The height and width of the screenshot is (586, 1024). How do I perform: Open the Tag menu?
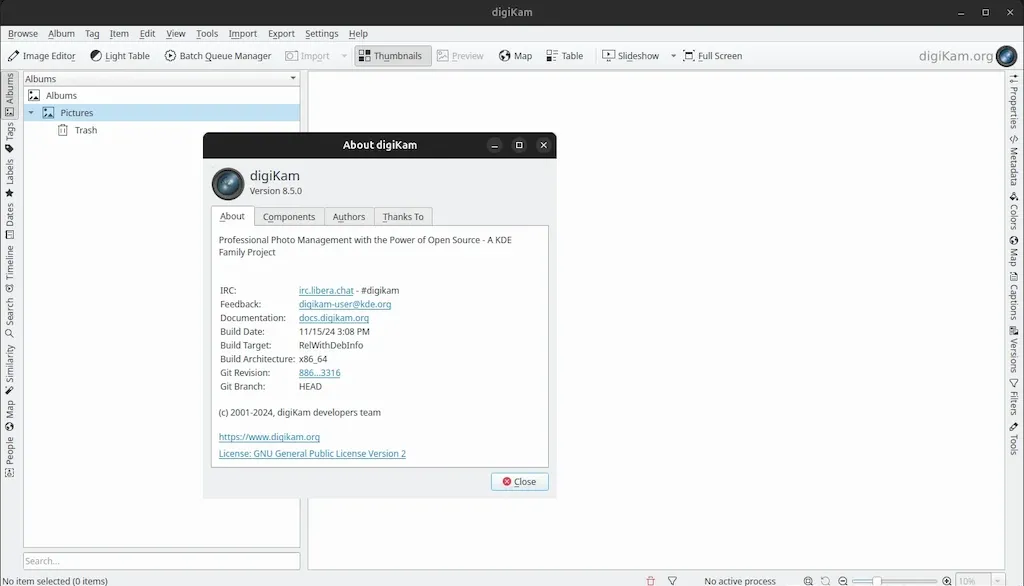point(92,34)
